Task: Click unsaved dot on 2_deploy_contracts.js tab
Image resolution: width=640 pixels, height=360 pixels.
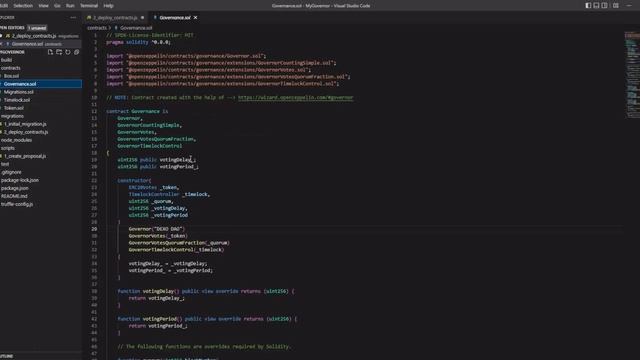Action: tap(142, 18)
